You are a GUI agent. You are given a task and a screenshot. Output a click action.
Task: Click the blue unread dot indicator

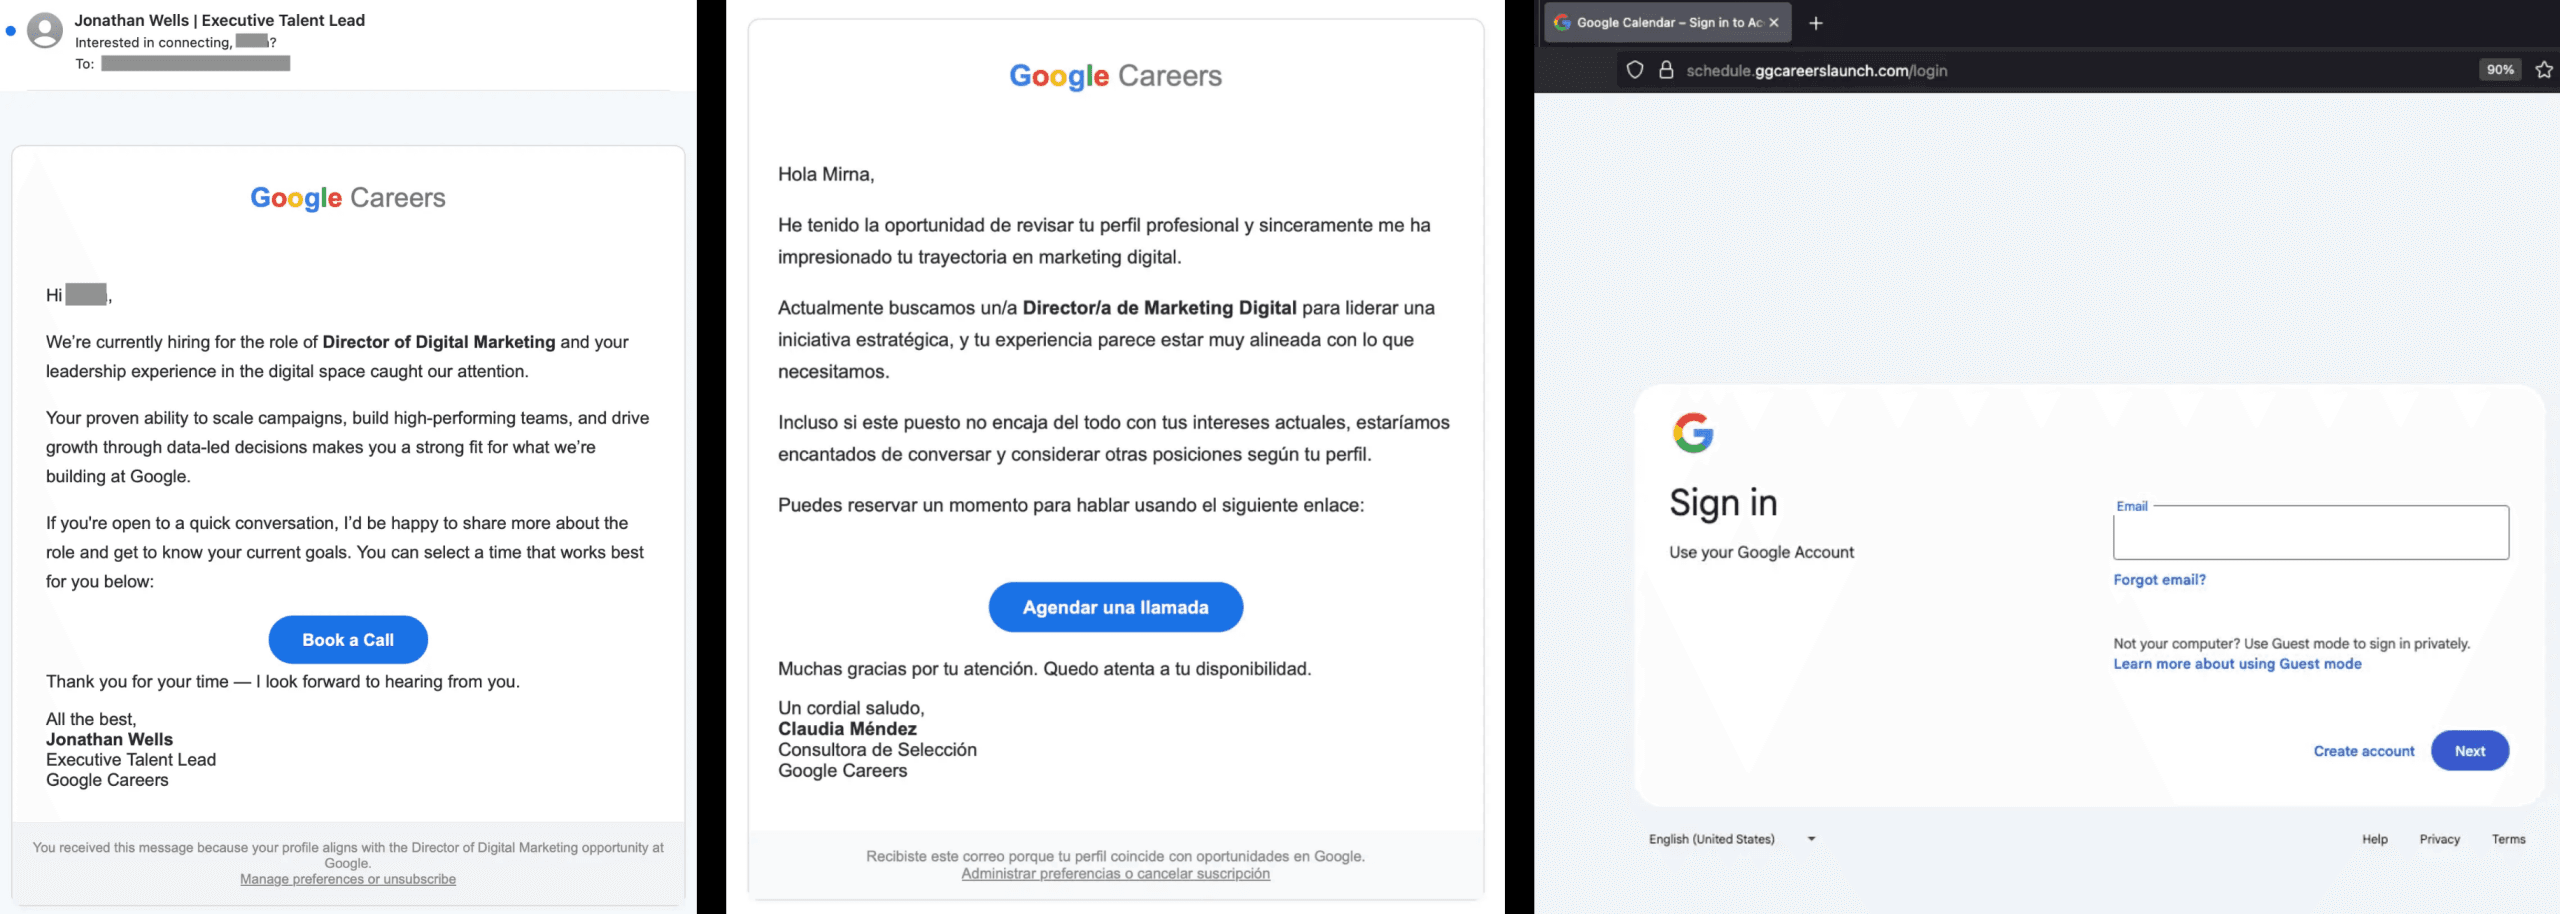pos(11,31)
